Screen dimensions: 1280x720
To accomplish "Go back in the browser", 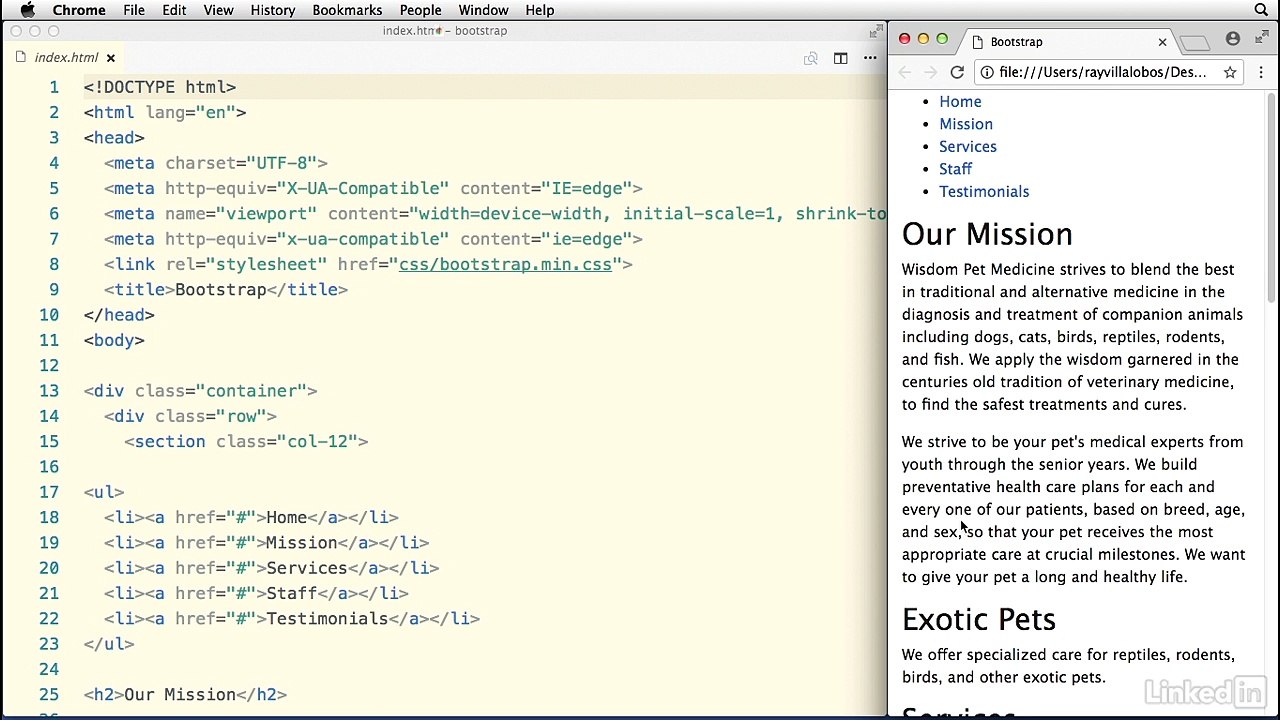I will tap(905, 72).
